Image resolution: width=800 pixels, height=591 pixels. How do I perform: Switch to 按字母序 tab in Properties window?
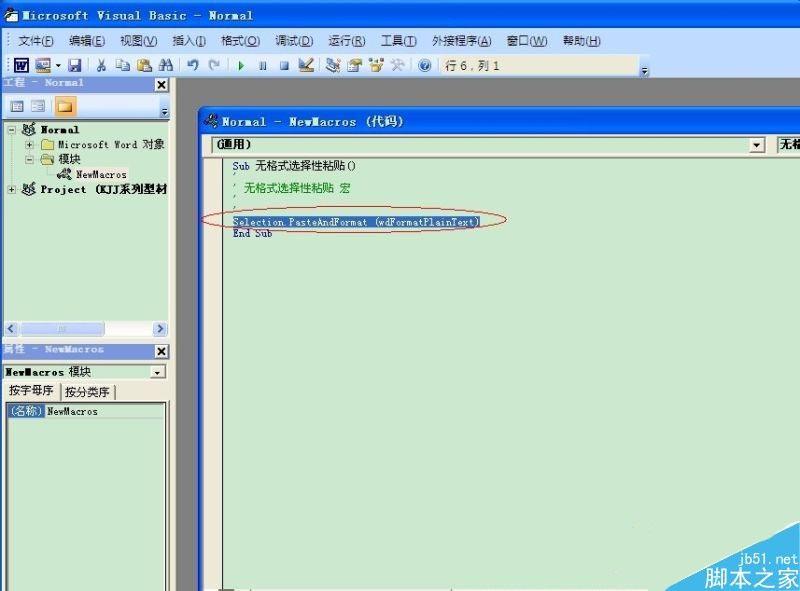pos(30,391)
